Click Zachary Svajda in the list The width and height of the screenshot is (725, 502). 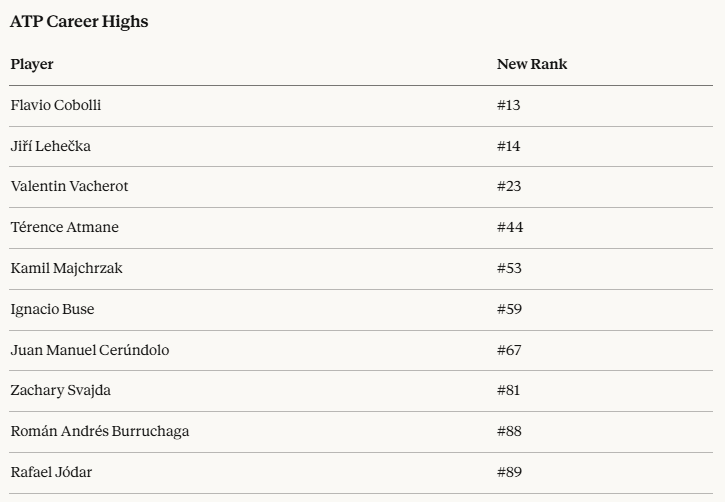[61, 390]
